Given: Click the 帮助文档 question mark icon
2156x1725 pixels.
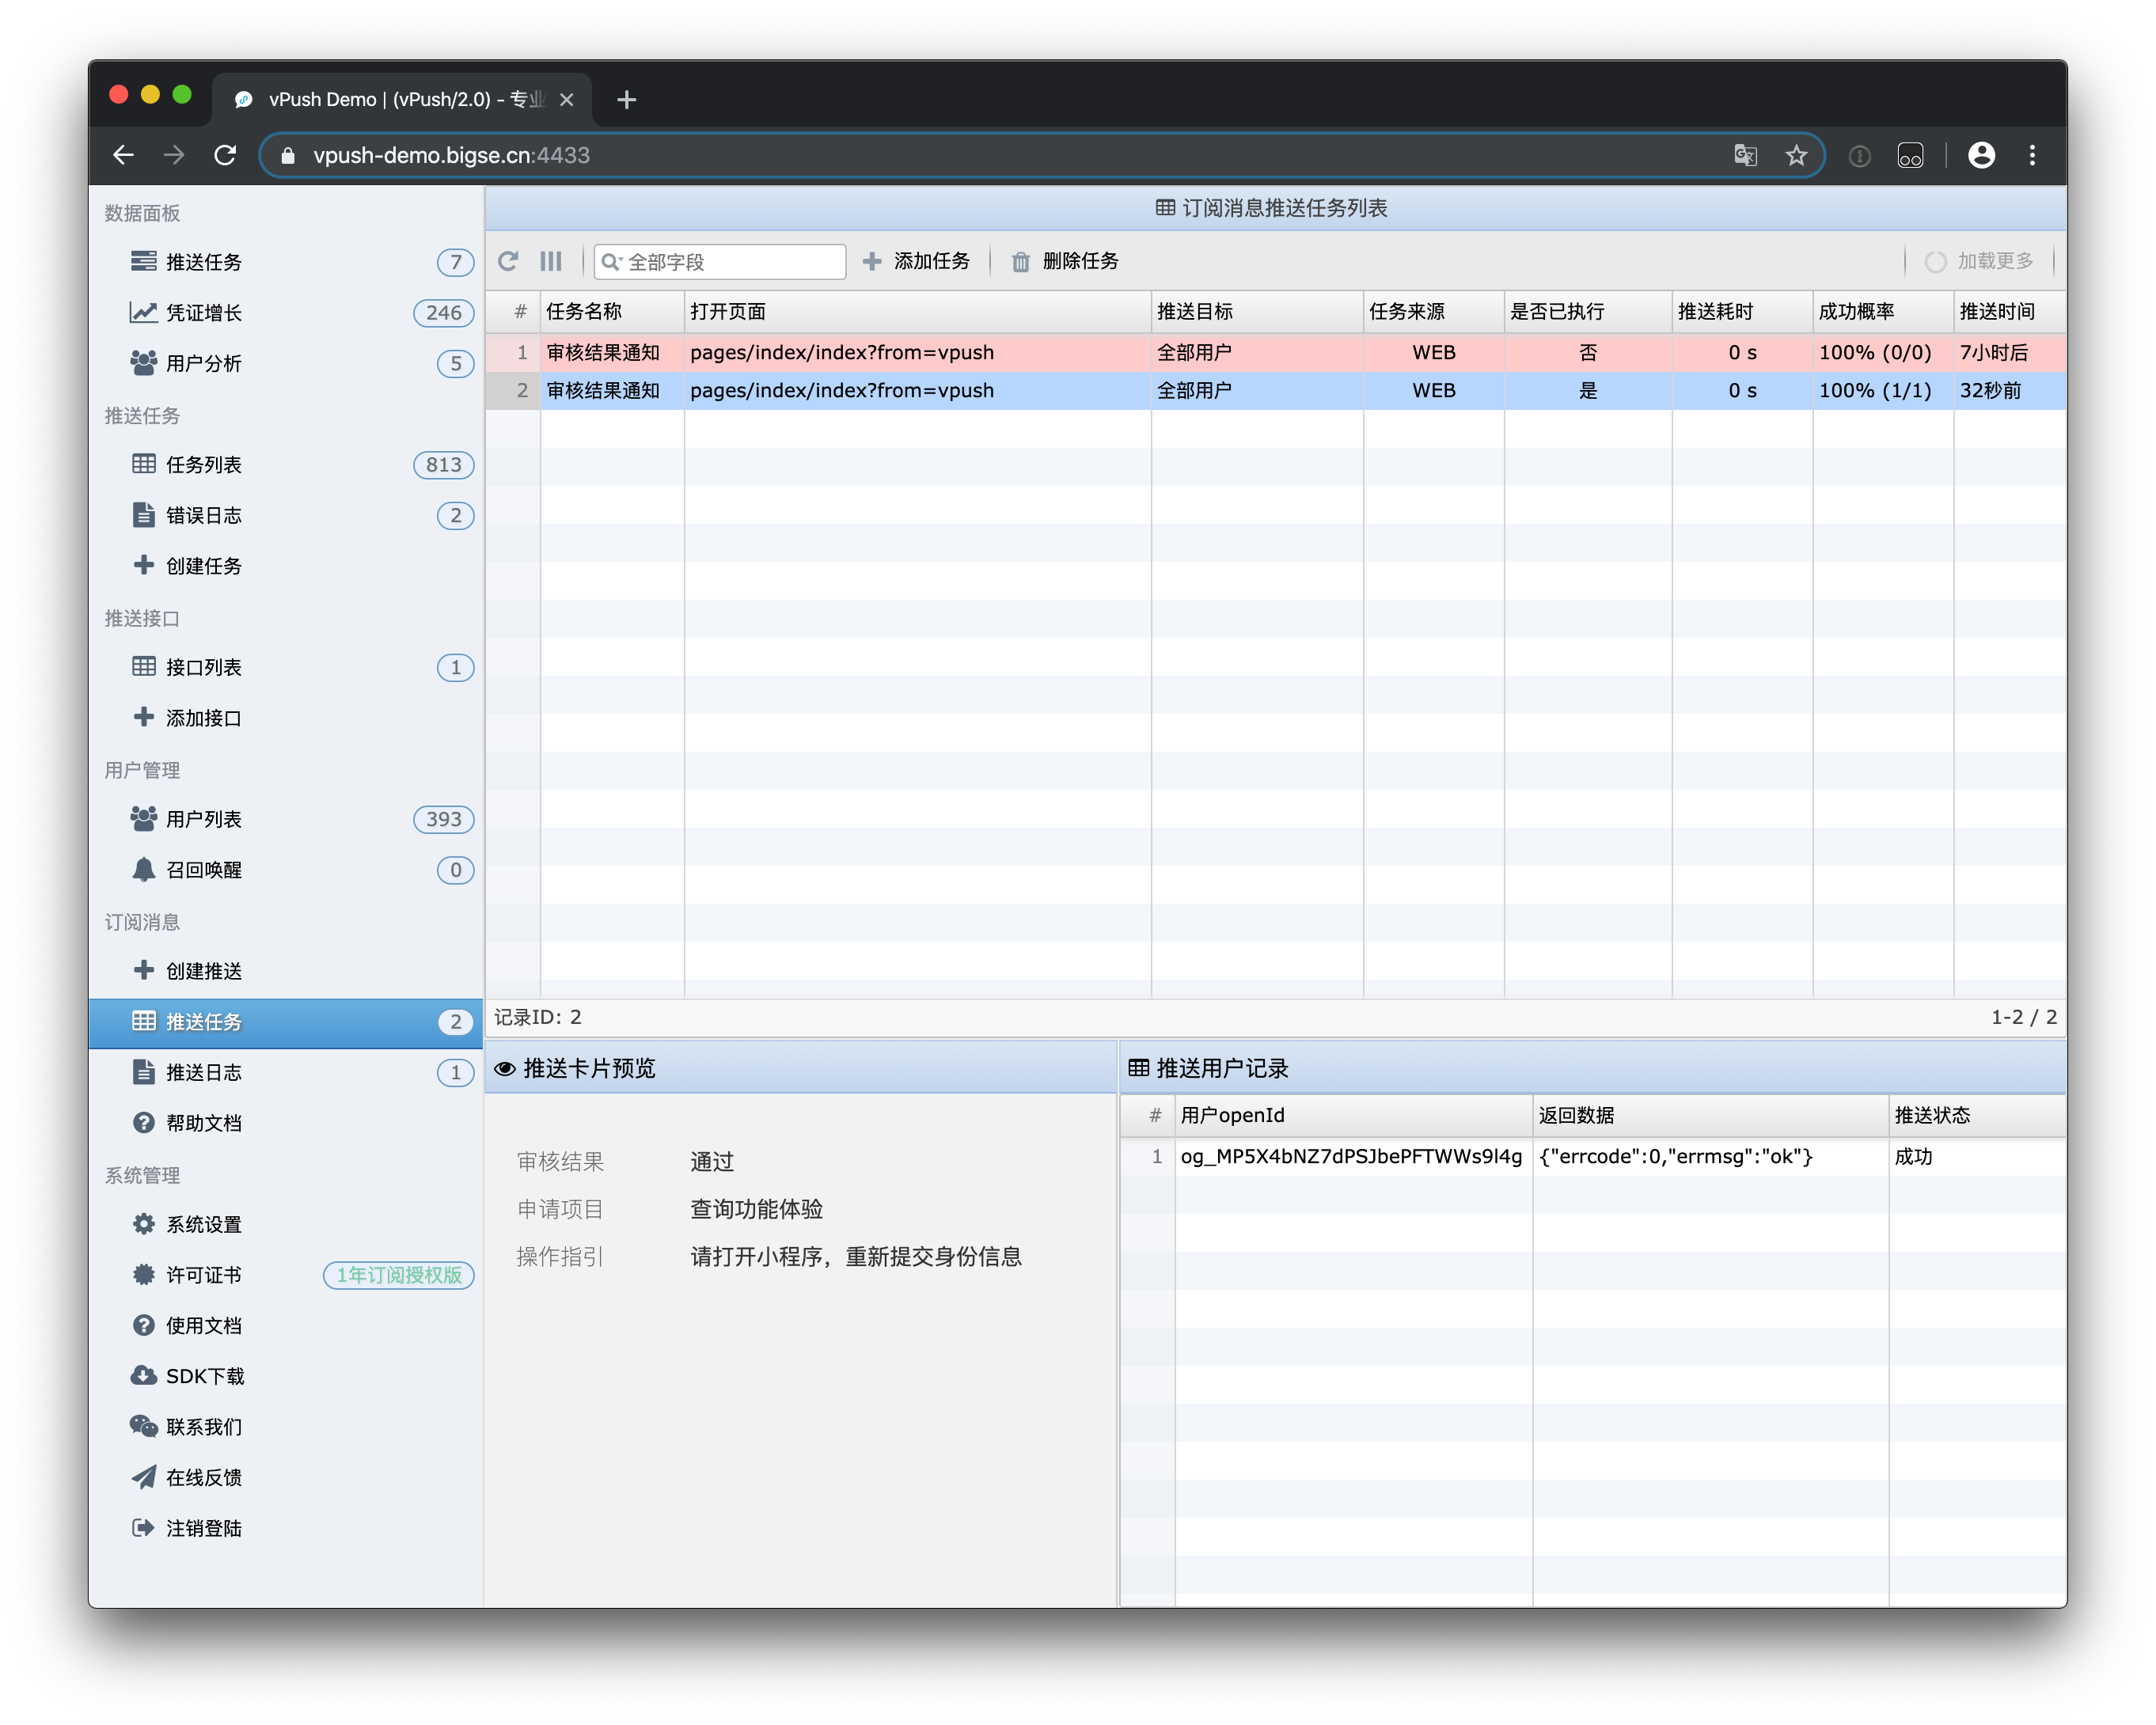Looking at the screenshot, I should pos(144,1123).
